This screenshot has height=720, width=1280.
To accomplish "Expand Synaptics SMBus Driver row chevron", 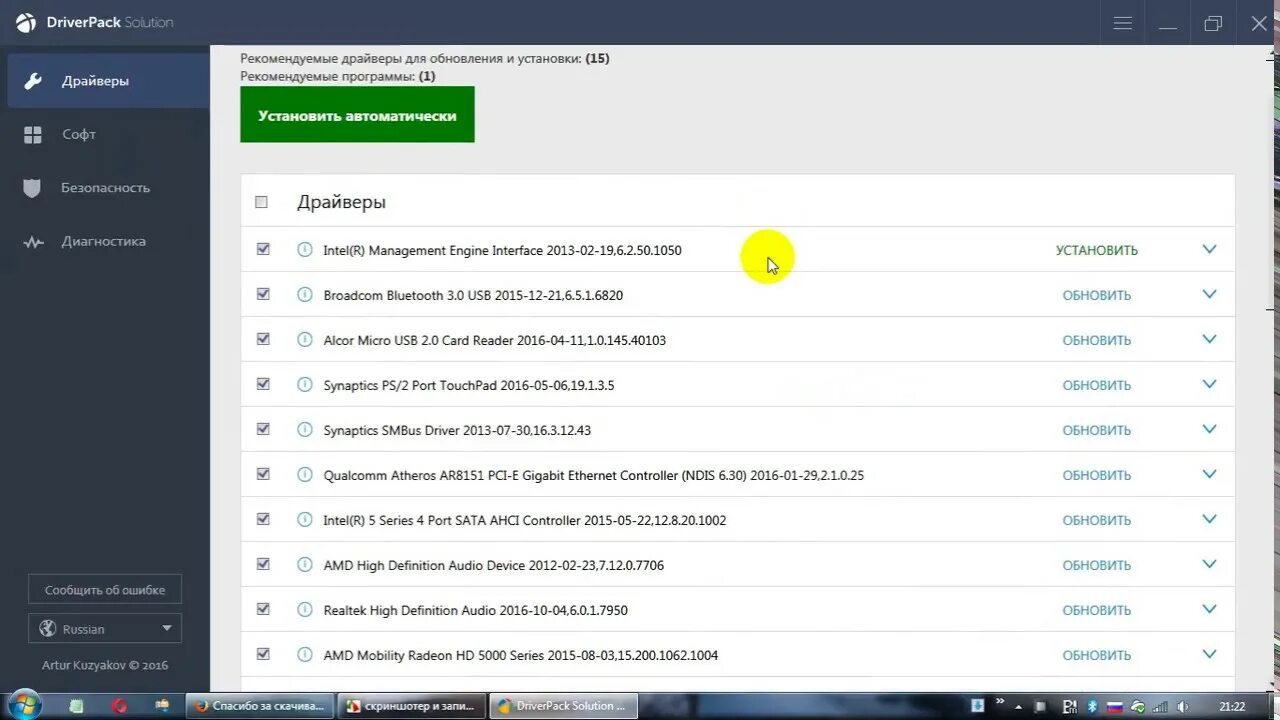I will [1209, 429].
